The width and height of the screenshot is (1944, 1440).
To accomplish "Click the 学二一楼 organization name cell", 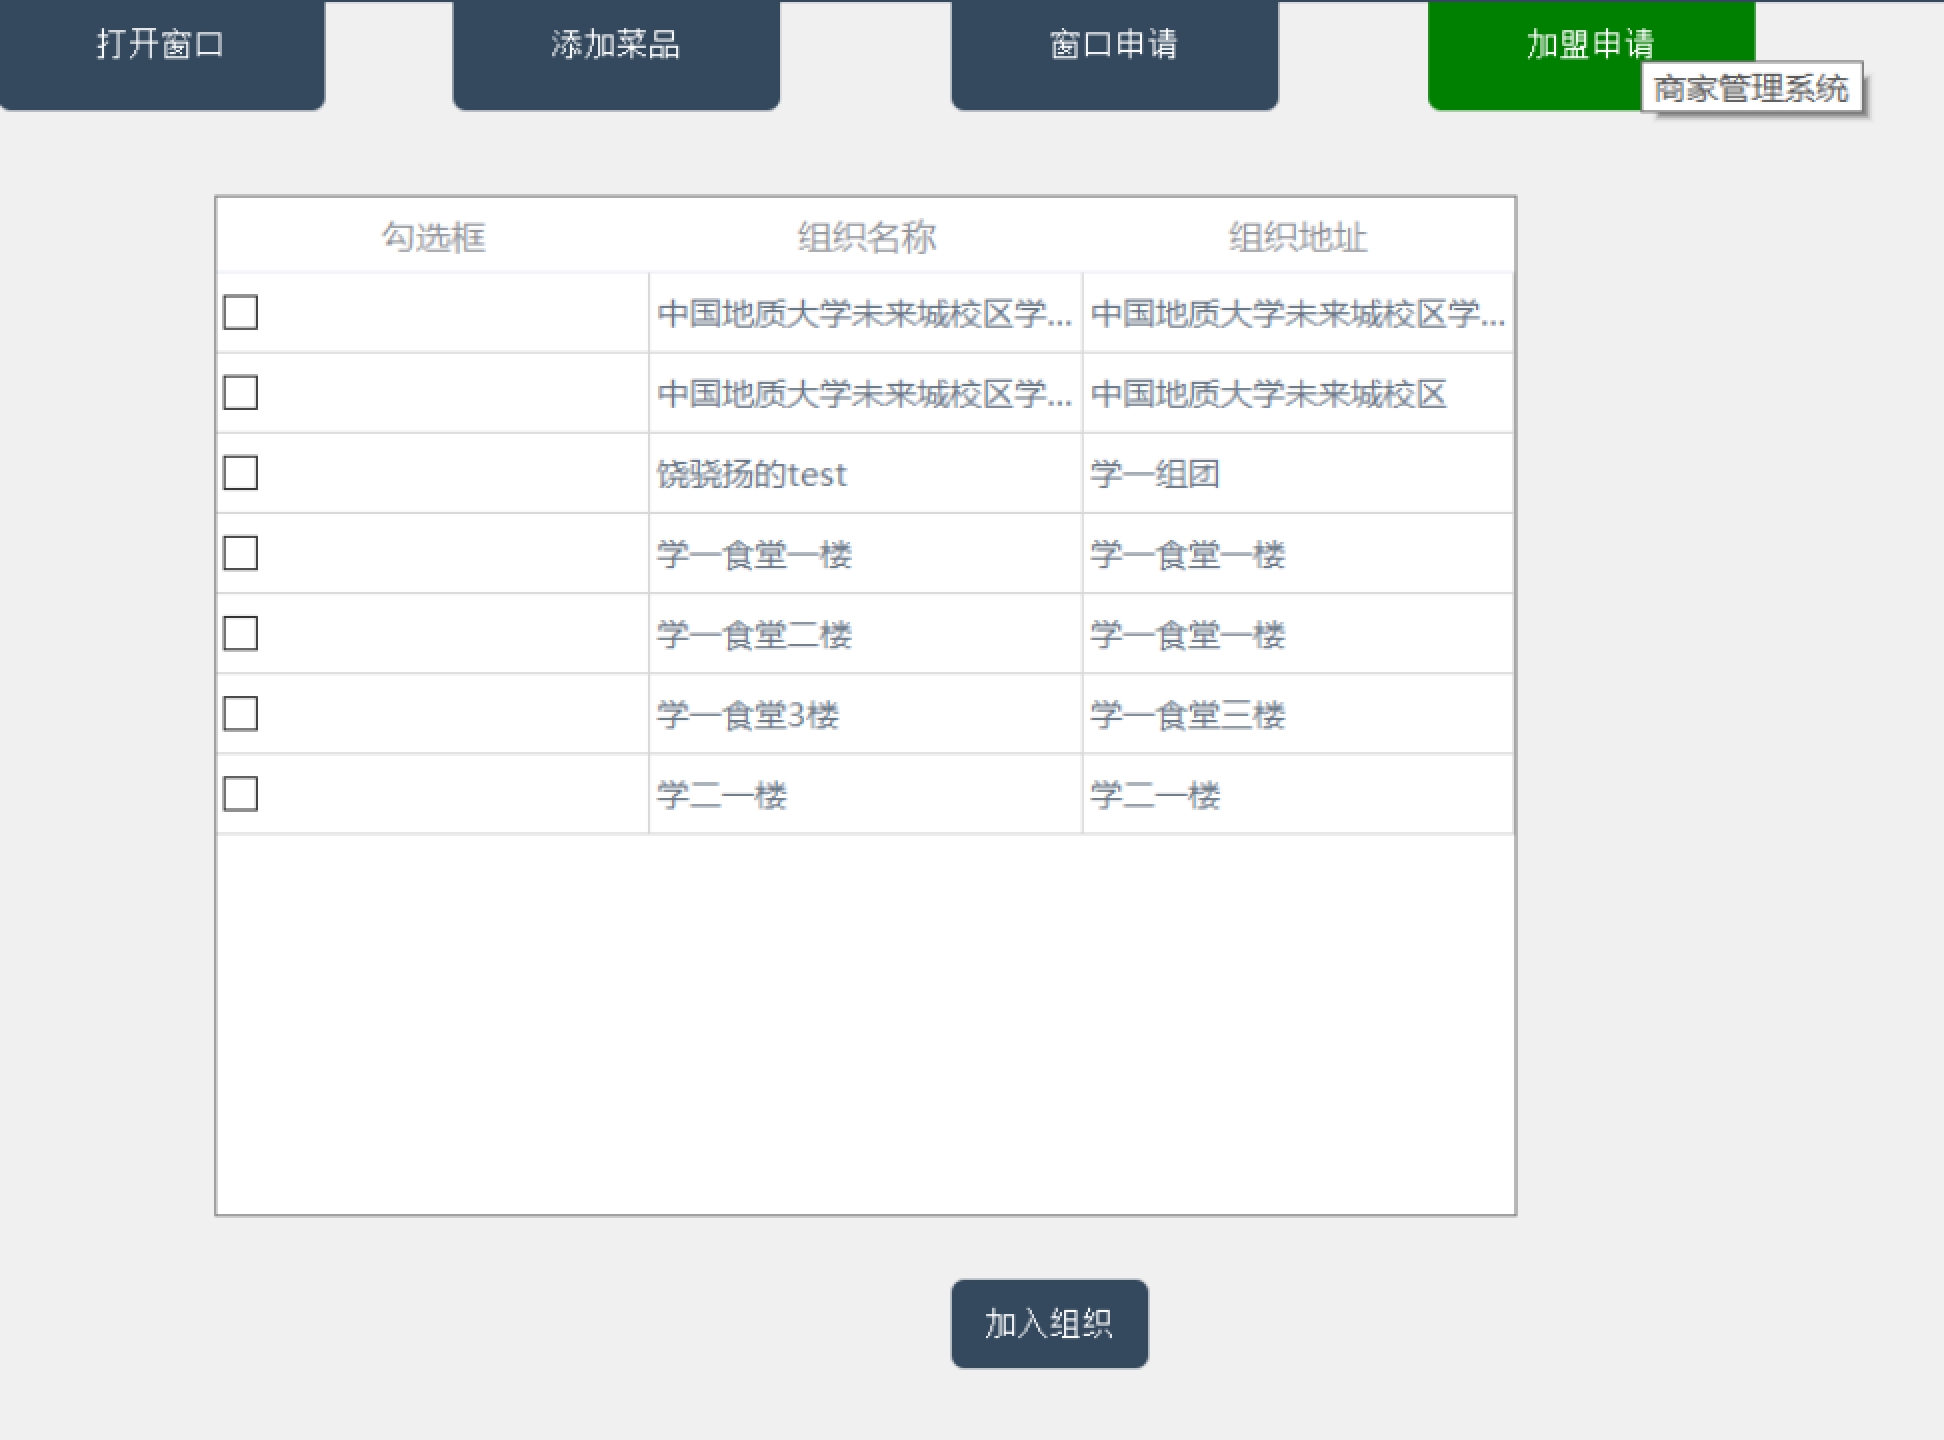I will point(722,795).
